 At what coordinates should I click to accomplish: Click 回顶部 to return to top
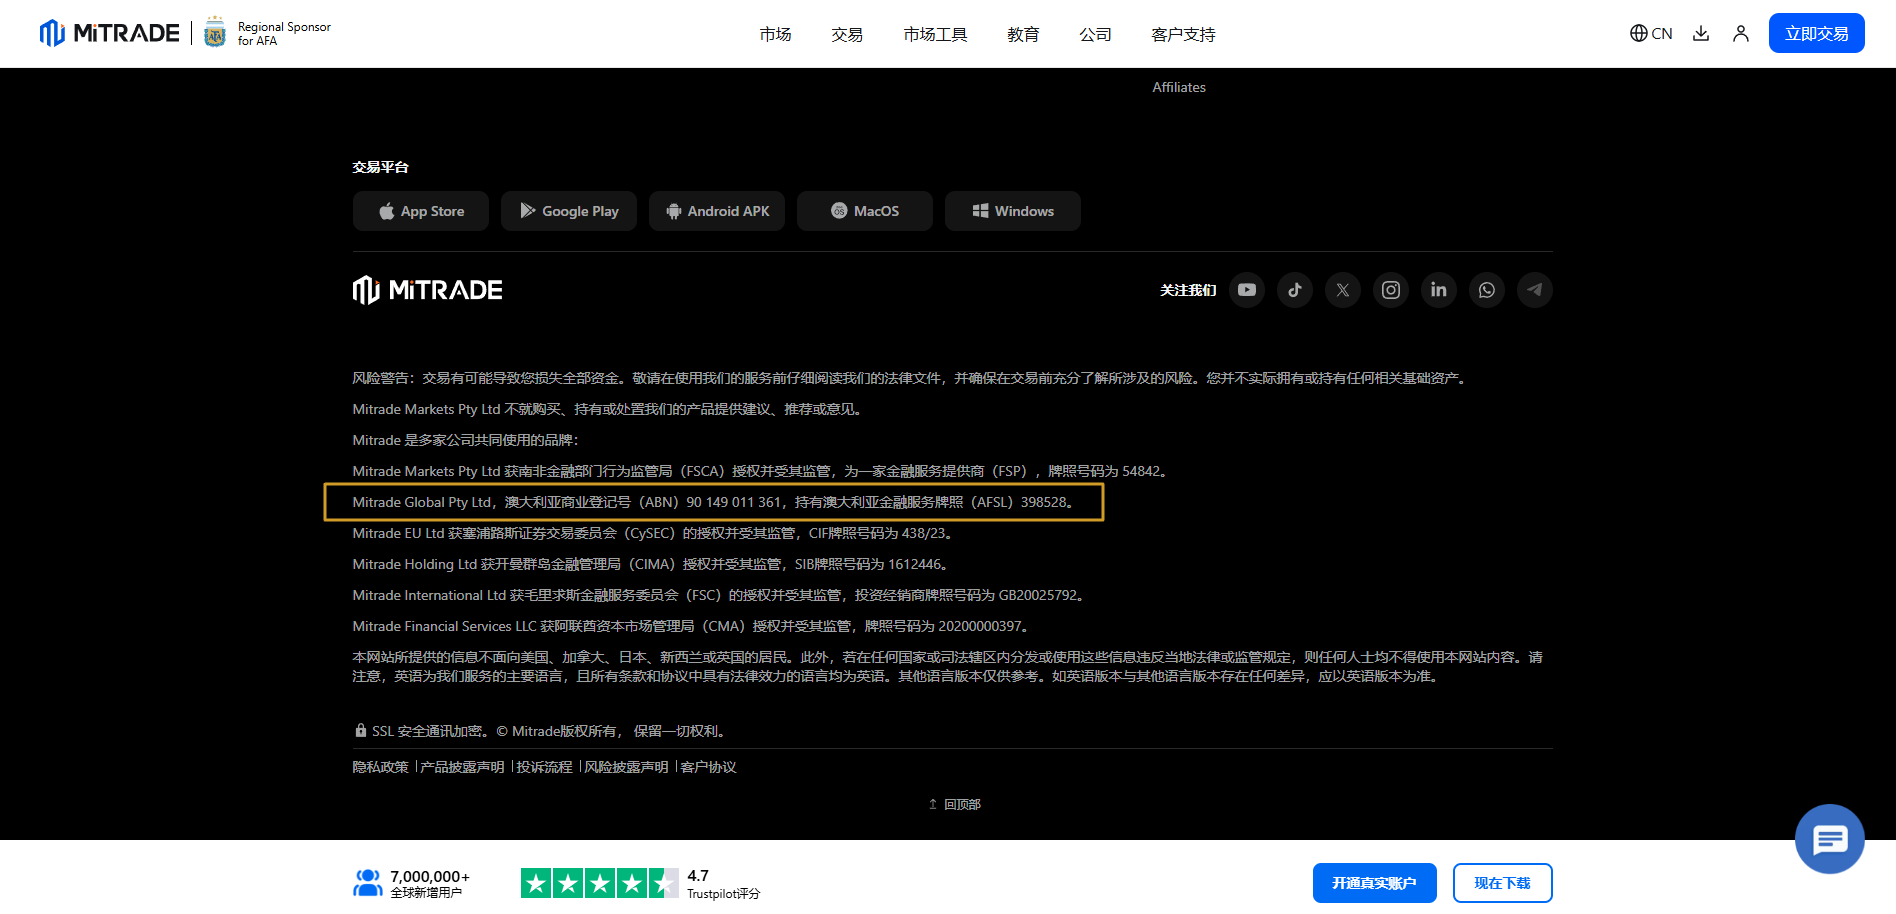point(954,804)
